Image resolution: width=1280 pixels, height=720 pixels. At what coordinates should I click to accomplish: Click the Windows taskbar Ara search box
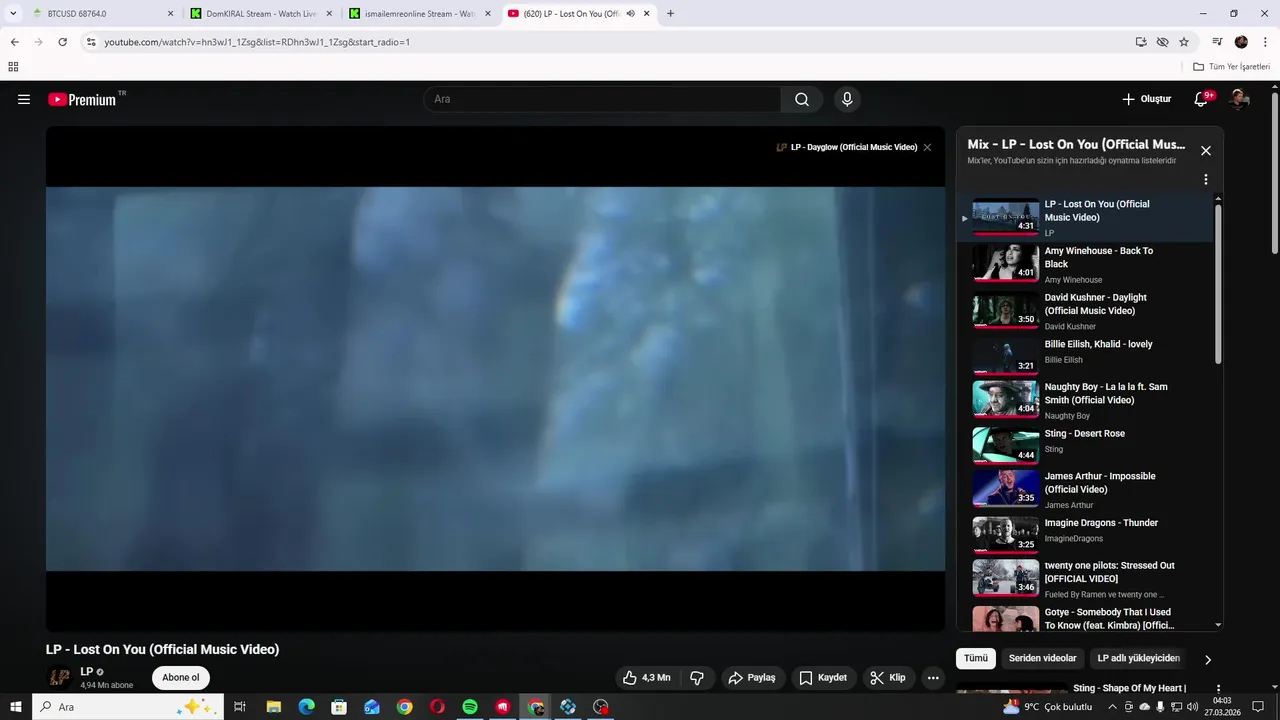(129, 707)
